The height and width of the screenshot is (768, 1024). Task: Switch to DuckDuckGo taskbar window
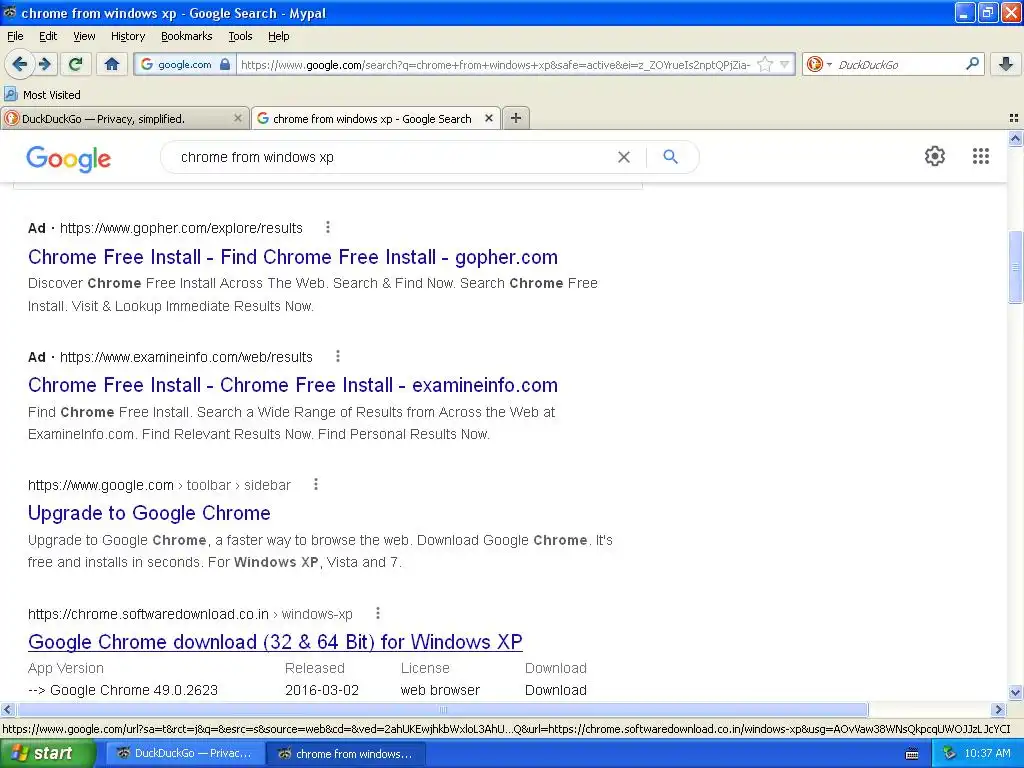point(184,753)
